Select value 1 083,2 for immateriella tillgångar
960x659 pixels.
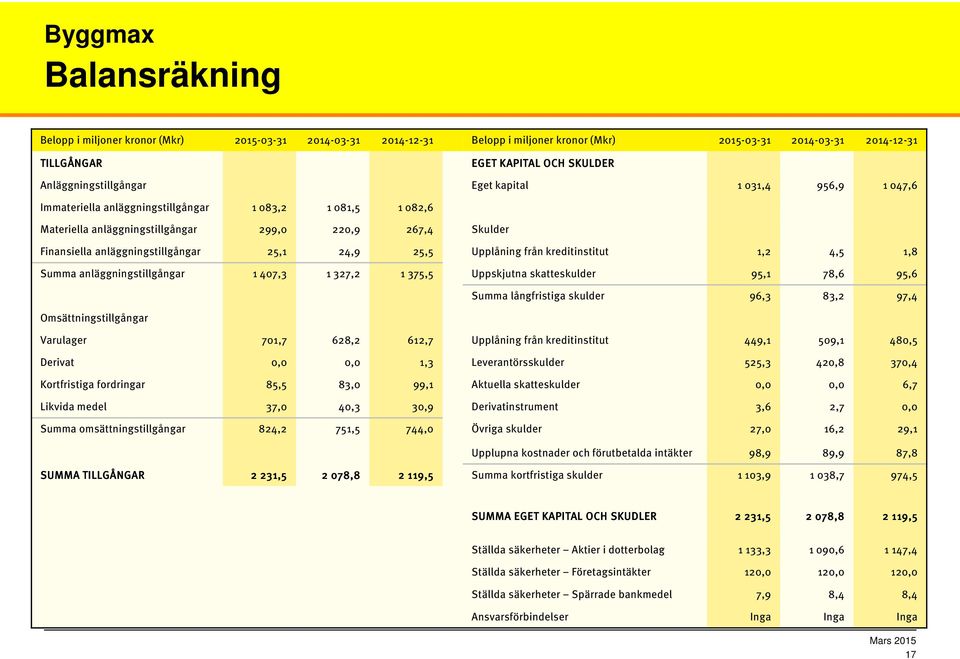[269, 208]
